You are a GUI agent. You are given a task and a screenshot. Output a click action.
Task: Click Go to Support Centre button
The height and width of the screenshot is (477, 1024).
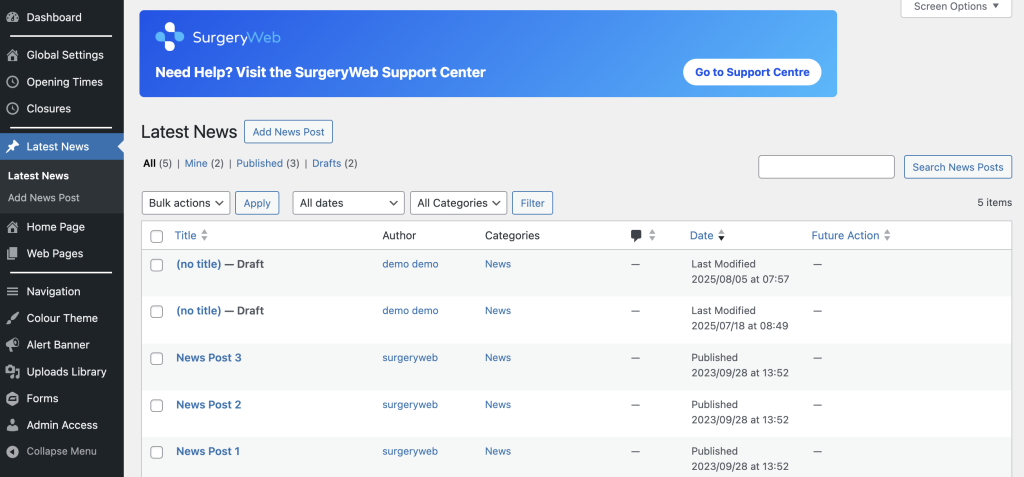coord(752,73)
